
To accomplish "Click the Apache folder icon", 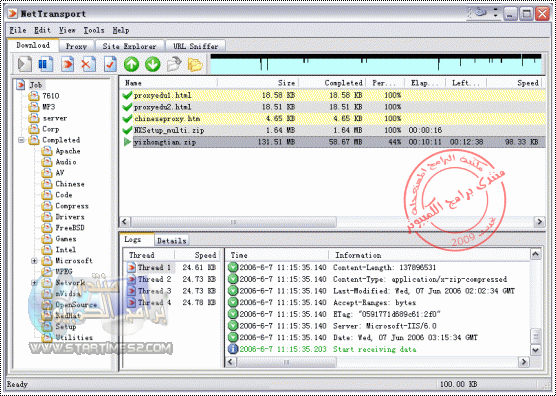I will click(x=46, y=151).
